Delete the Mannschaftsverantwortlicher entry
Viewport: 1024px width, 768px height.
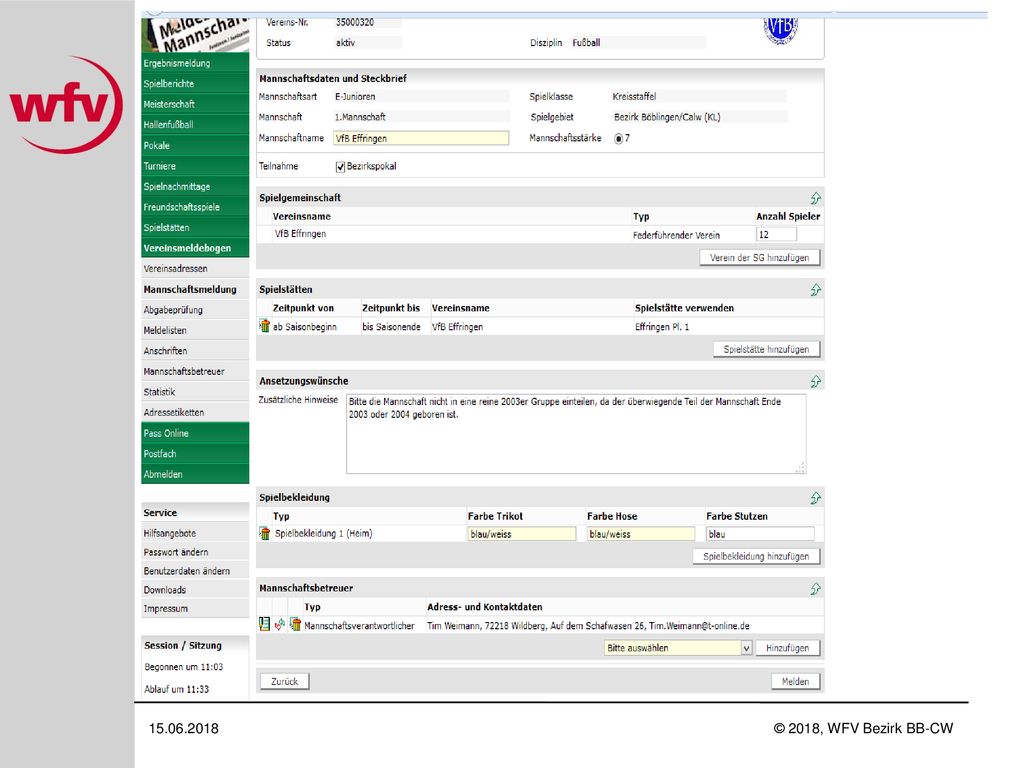pos(295,624)
